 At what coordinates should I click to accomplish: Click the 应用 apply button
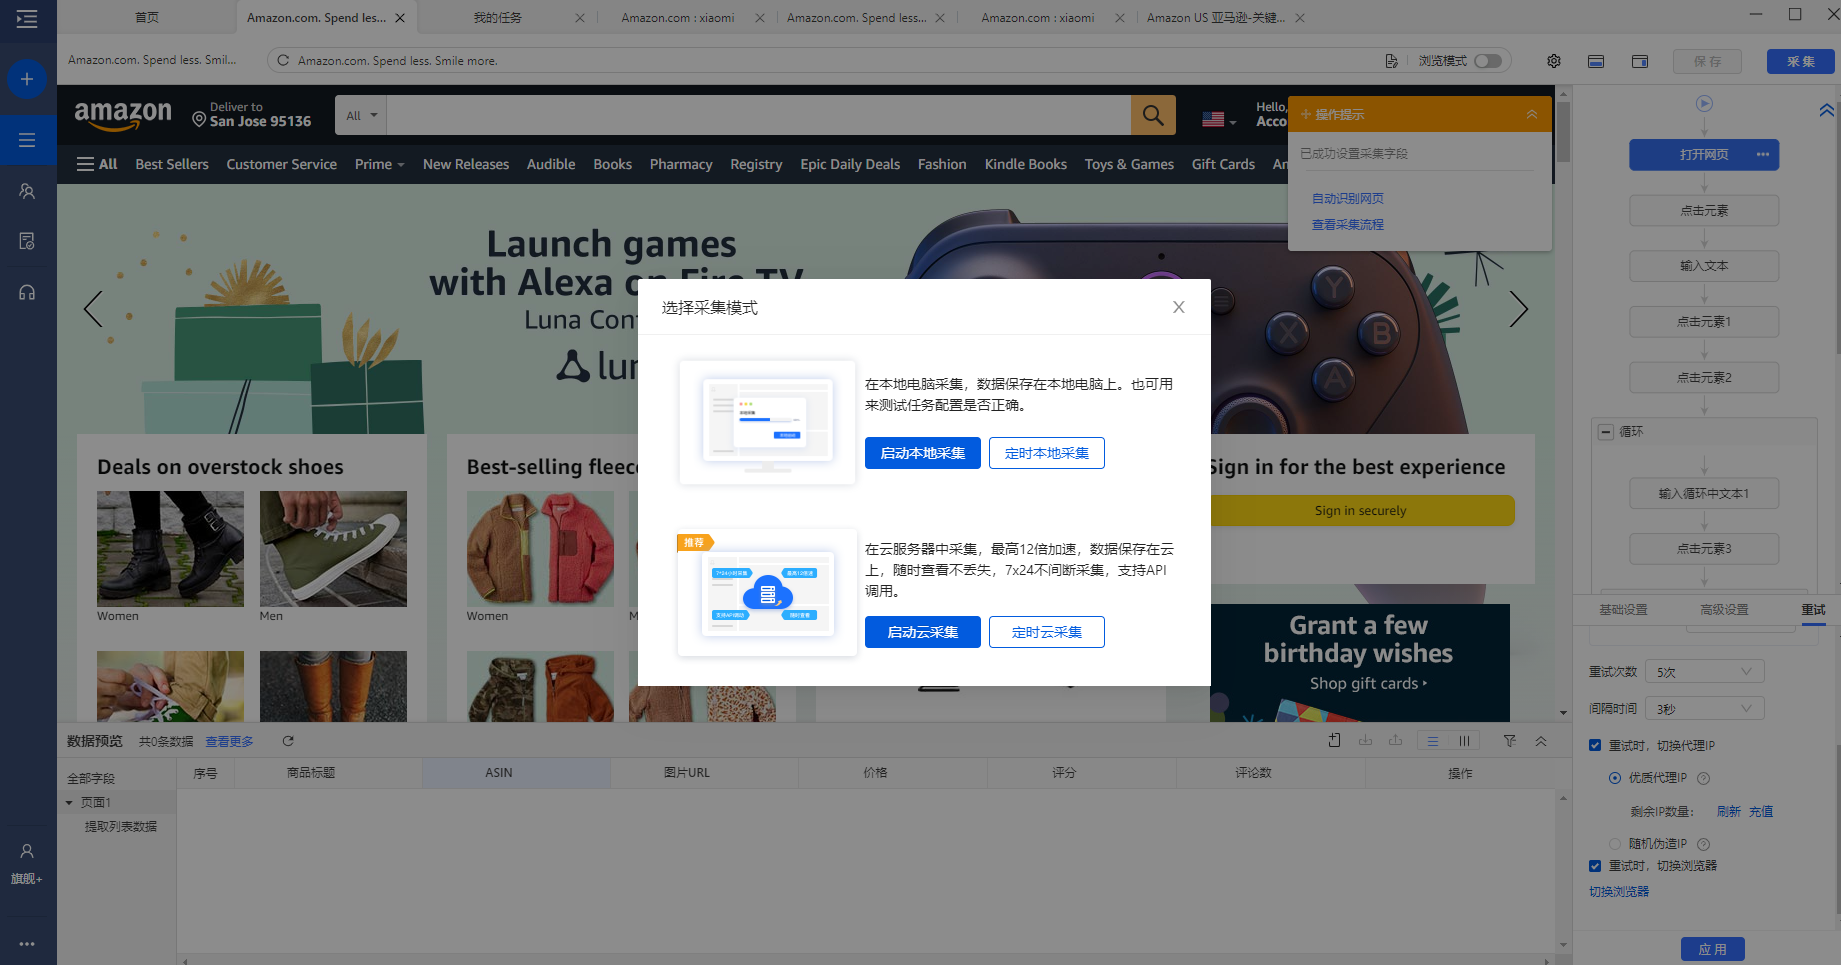(1713, 949)
